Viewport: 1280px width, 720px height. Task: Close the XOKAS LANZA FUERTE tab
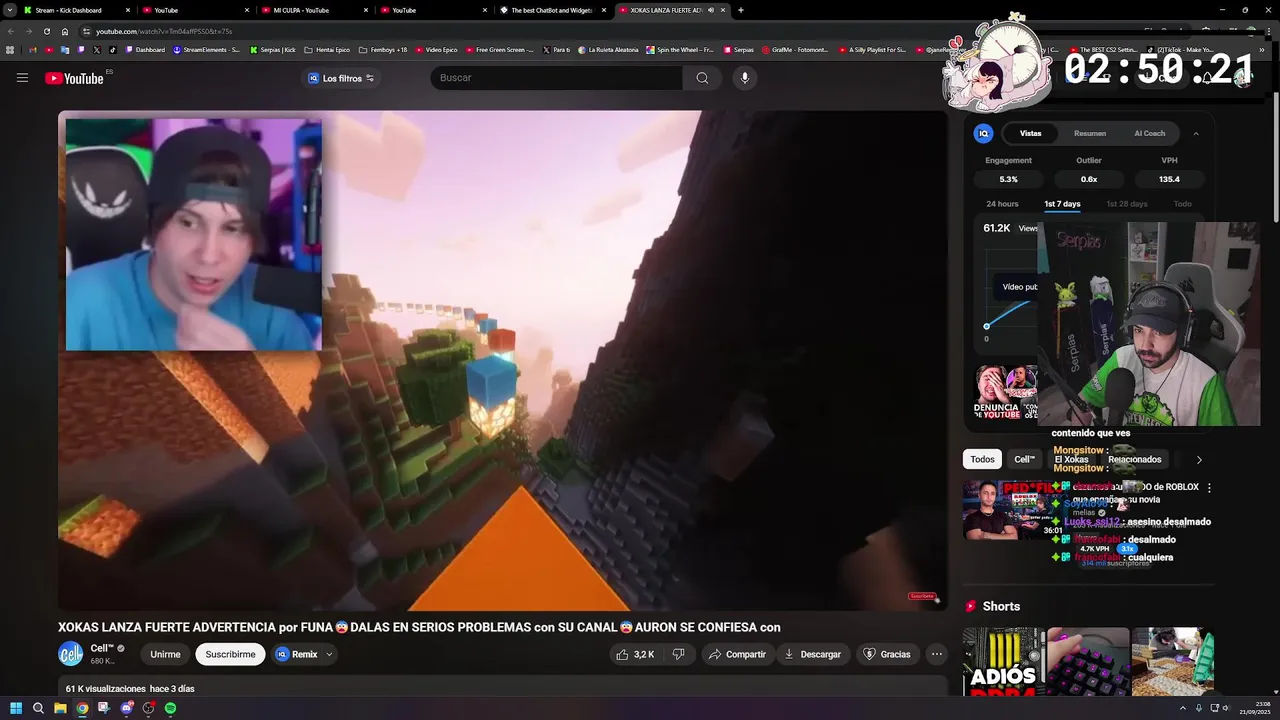point(723,10)
